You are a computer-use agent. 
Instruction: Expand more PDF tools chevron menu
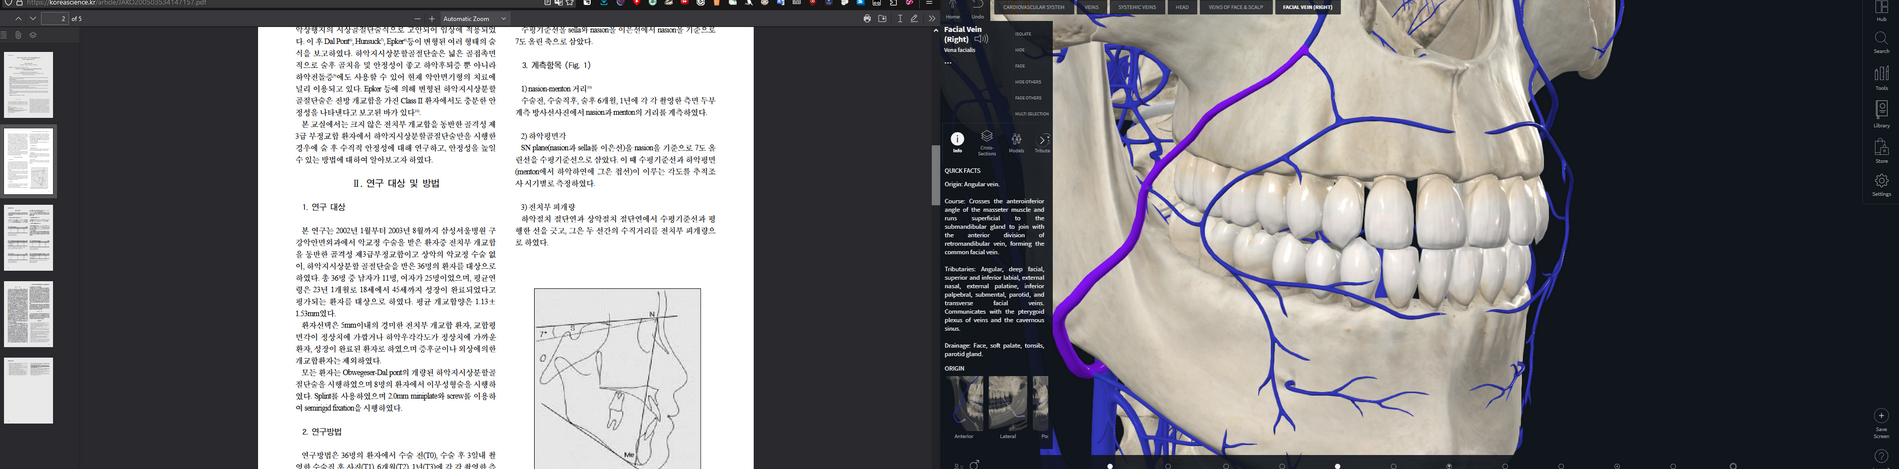[931, 19]
